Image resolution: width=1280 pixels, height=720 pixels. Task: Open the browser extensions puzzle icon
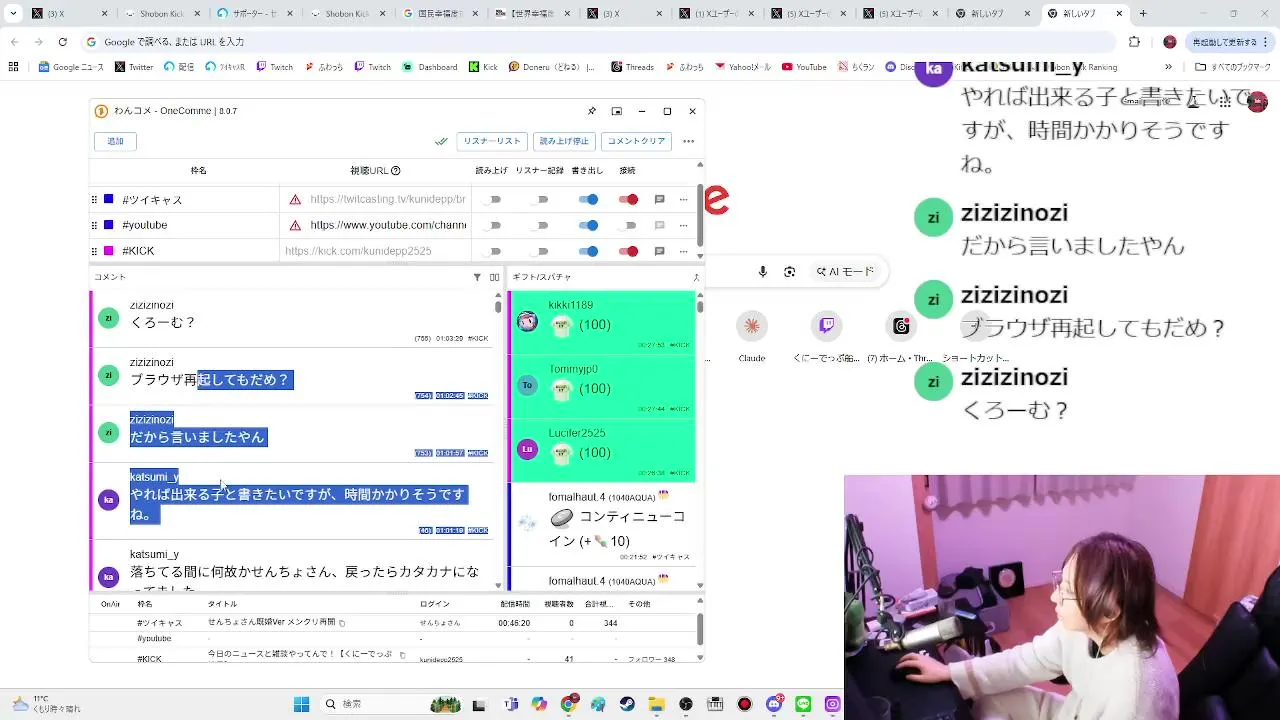pyautogui.click(x=1134, y=42)
